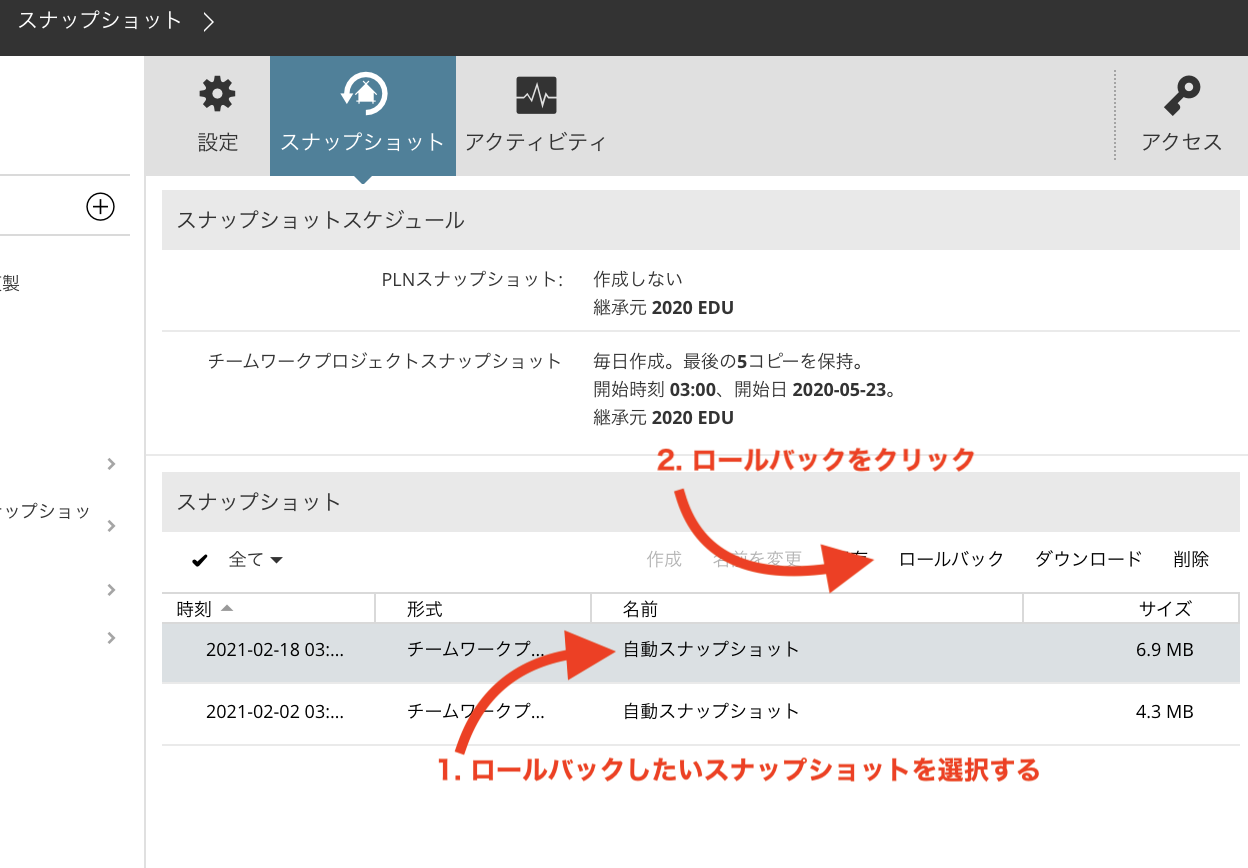Open the アクティビティ pulse monitor icon
Viewport: 1248px width, 868px height.
coord(536,96)
